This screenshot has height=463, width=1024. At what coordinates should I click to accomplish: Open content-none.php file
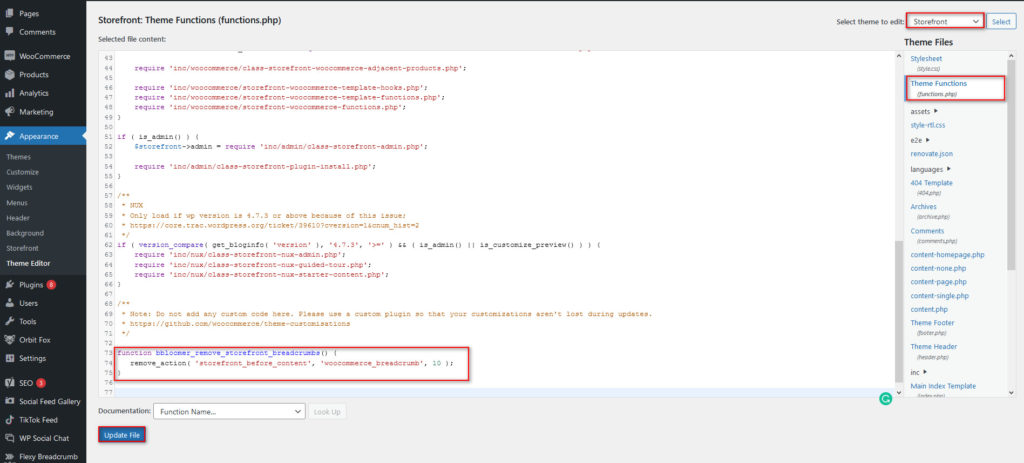(x=938, y=268)
